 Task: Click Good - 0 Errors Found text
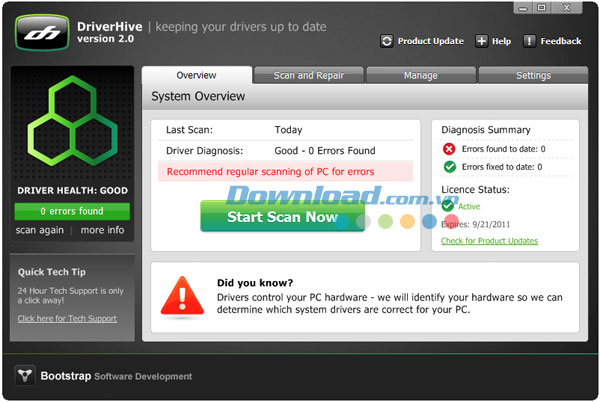(x=325, y=151)
